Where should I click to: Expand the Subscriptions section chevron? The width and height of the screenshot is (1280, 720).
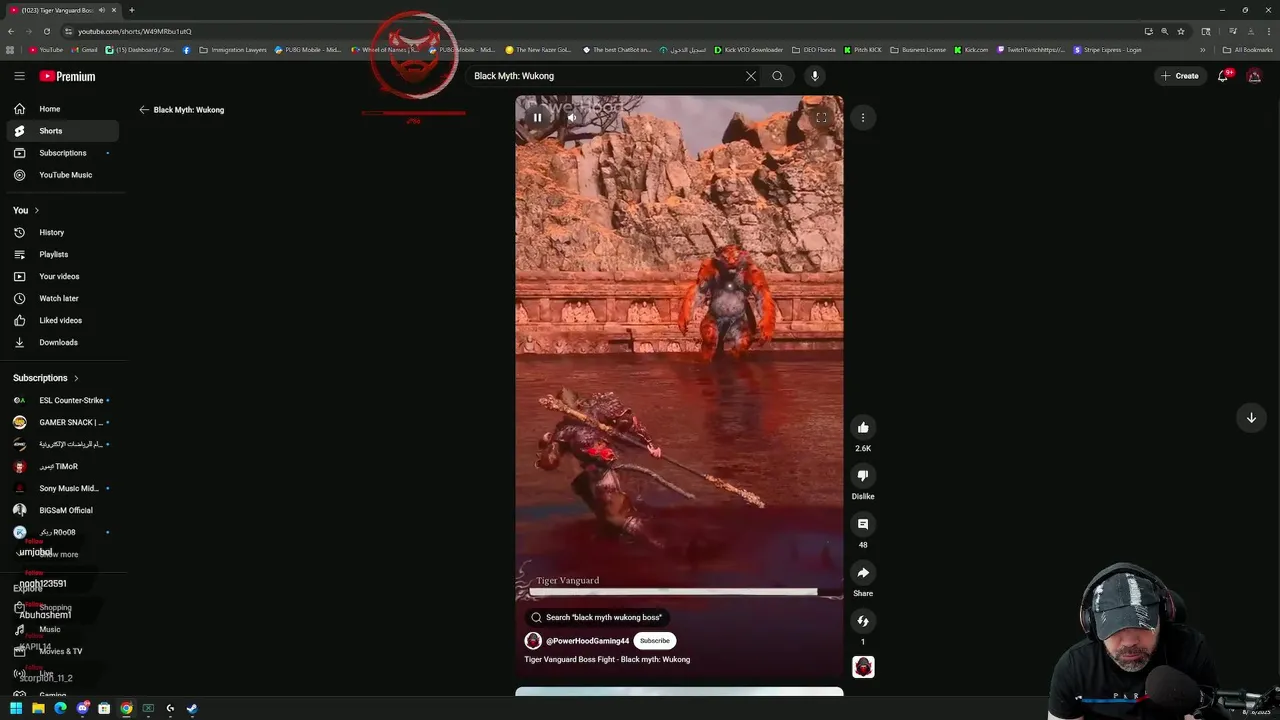(x=76, y=378)
